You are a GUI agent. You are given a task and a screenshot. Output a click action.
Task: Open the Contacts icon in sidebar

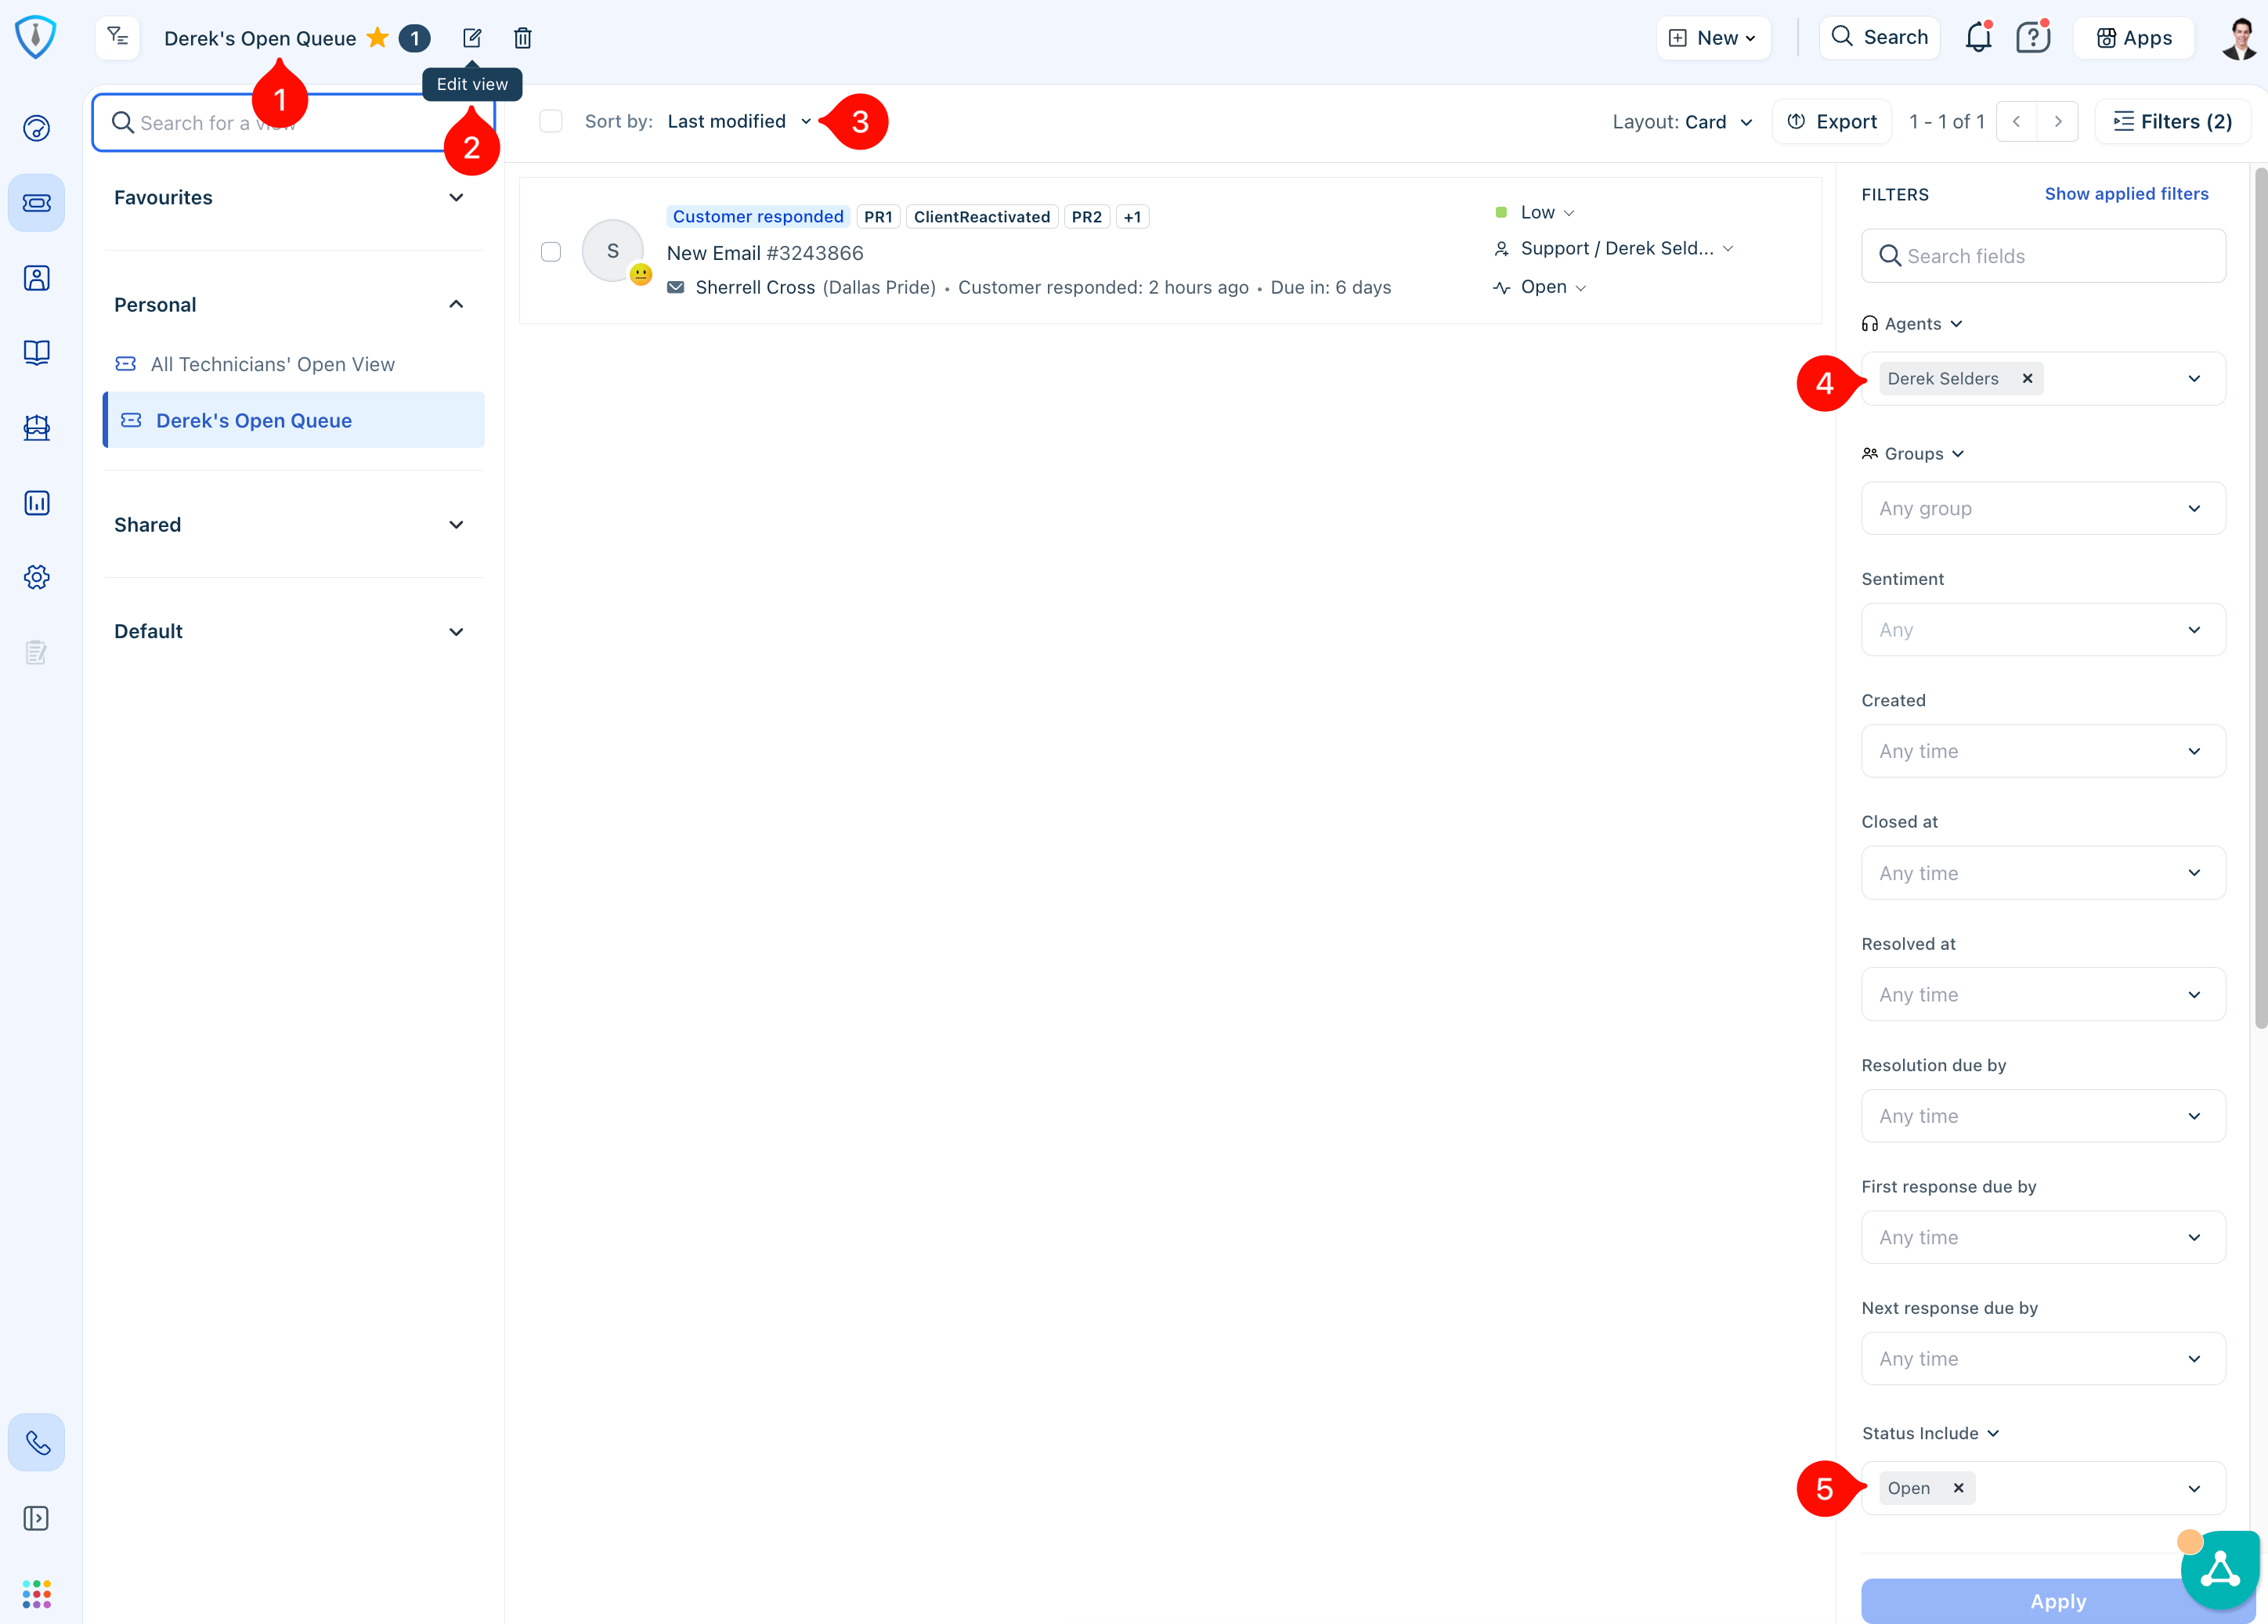[37, 278]
